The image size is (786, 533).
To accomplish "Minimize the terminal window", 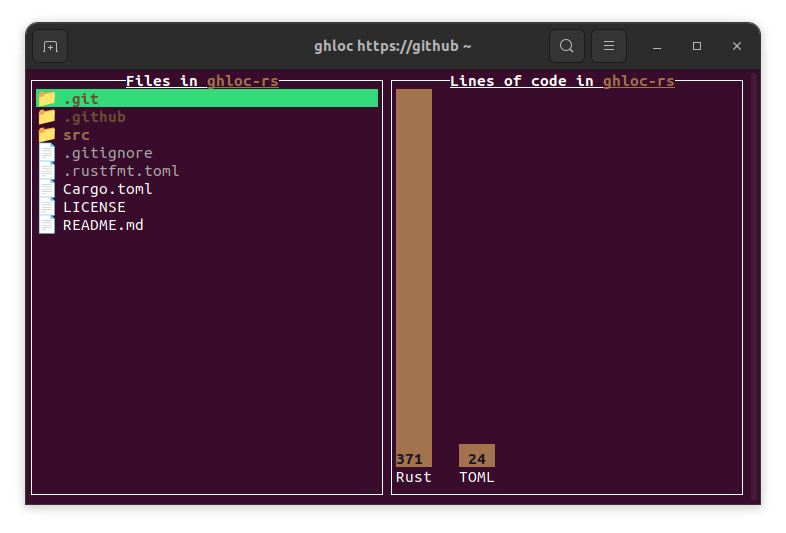I will coord(657,46).
